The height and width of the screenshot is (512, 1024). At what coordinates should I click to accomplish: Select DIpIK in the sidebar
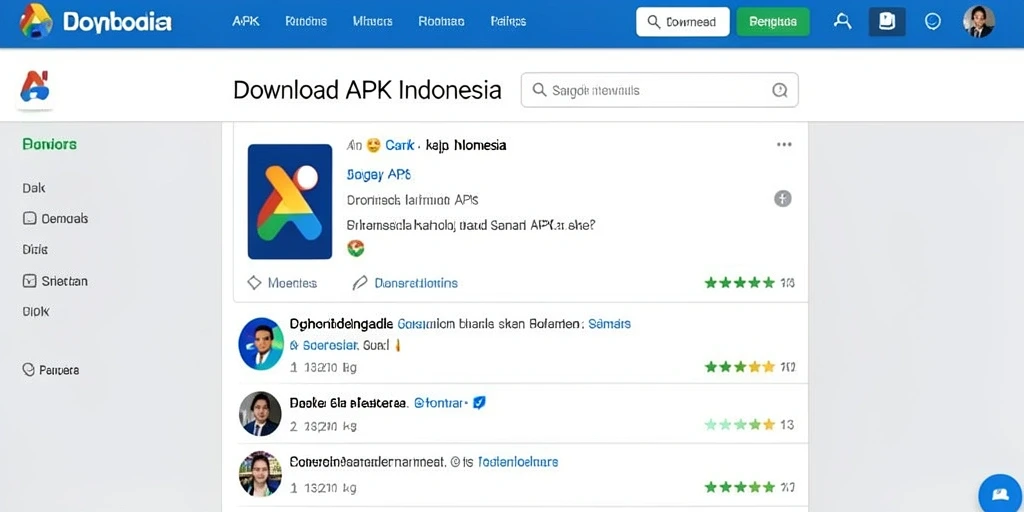click(36, 312)
